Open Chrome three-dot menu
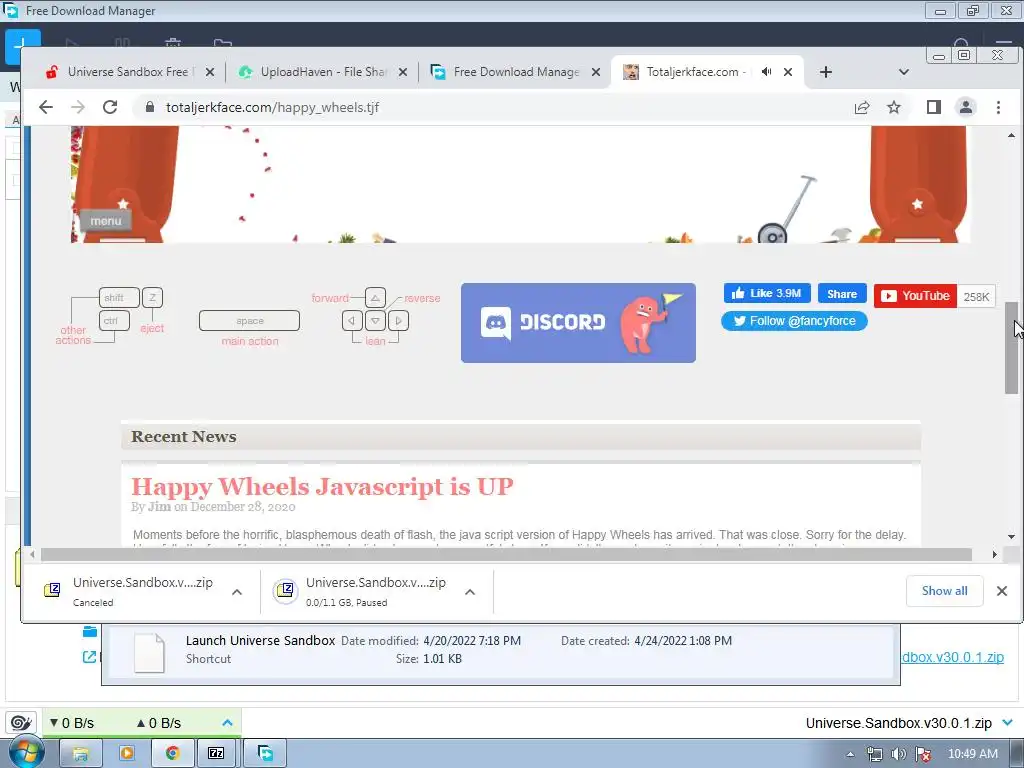Screen dimensions: 1024x768 point(999,107)
